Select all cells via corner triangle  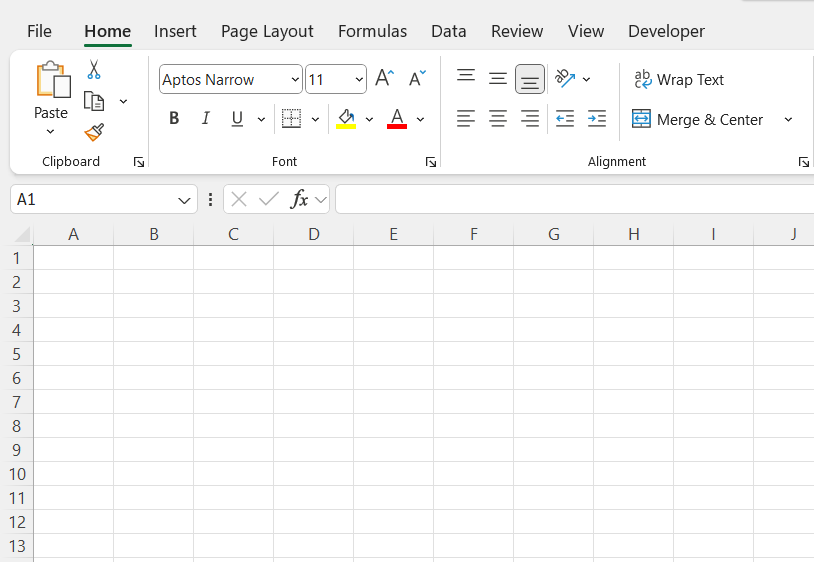[22, 235]
